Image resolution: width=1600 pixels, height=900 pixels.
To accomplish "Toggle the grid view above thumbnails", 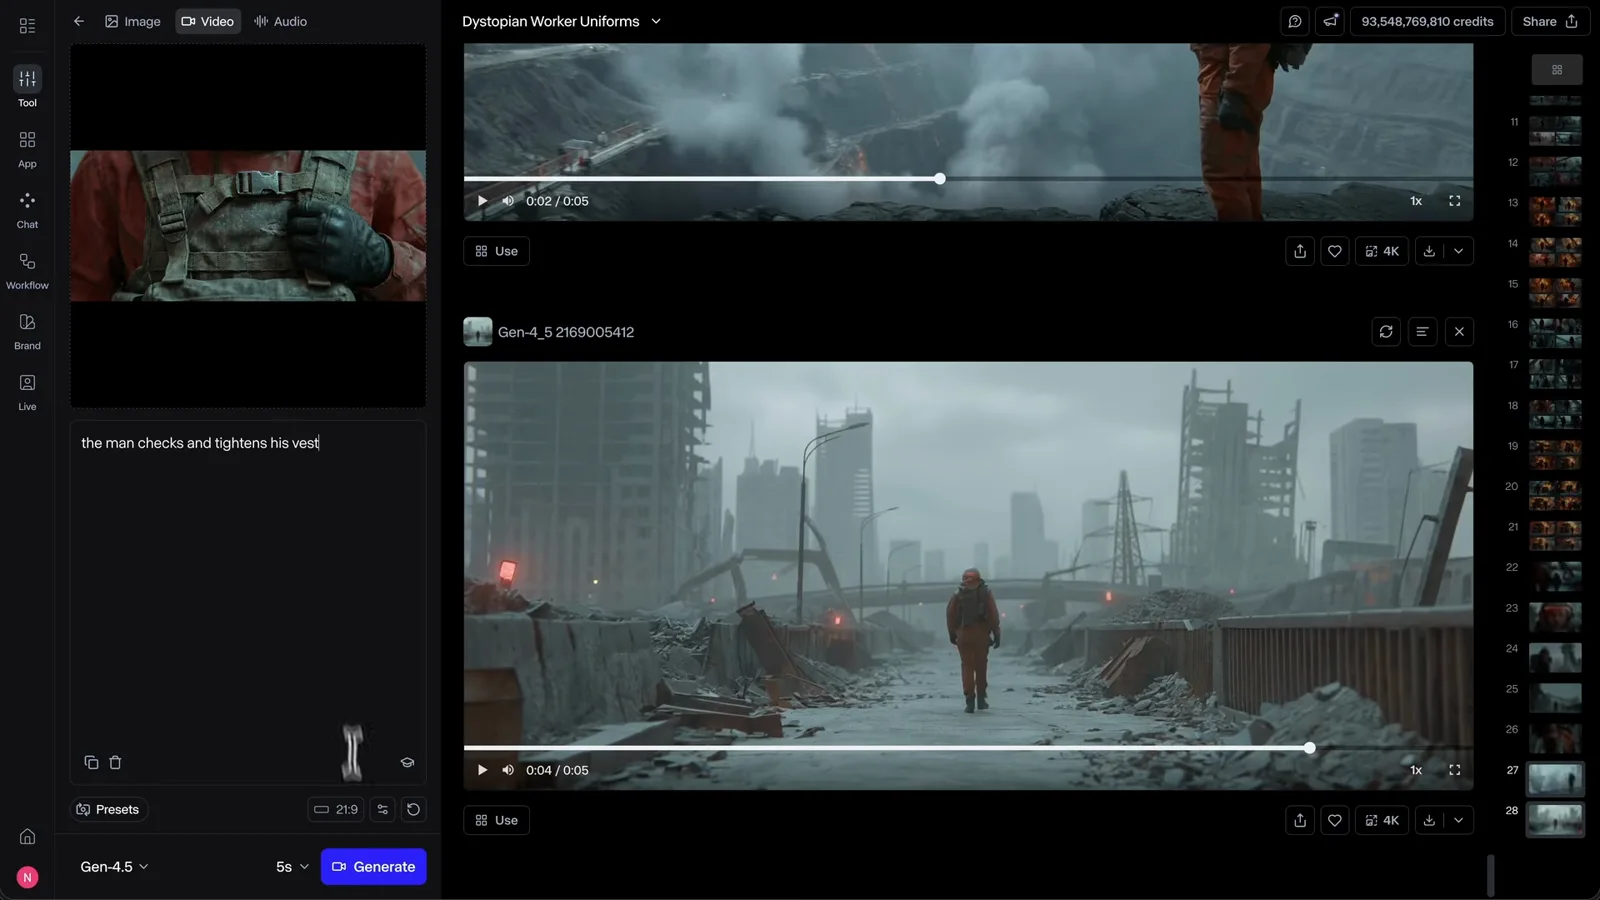I will (x=1557, y=70).
